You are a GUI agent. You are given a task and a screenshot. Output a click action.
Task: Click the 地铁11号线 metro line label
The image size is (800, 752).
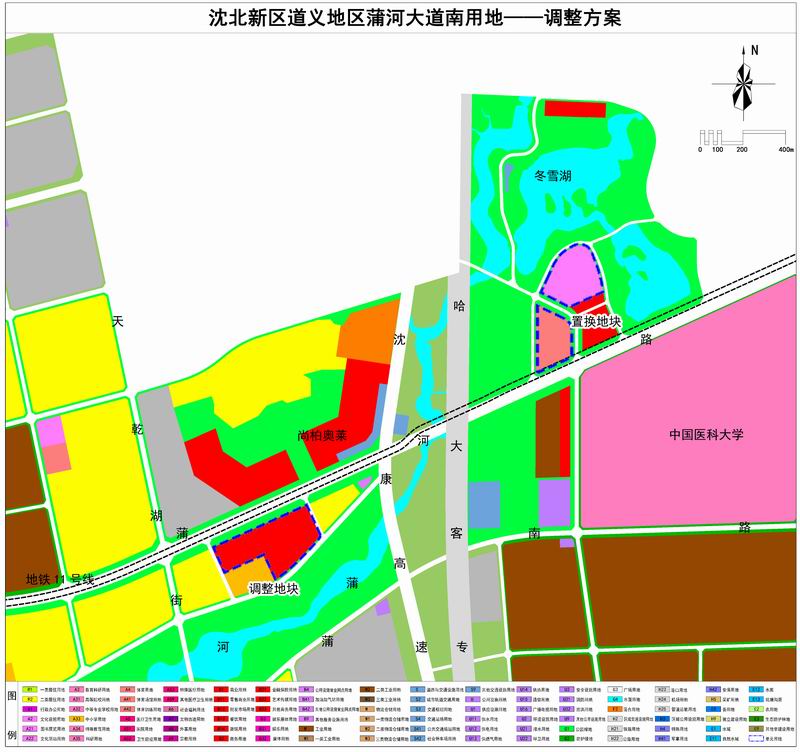coord(59,579)
